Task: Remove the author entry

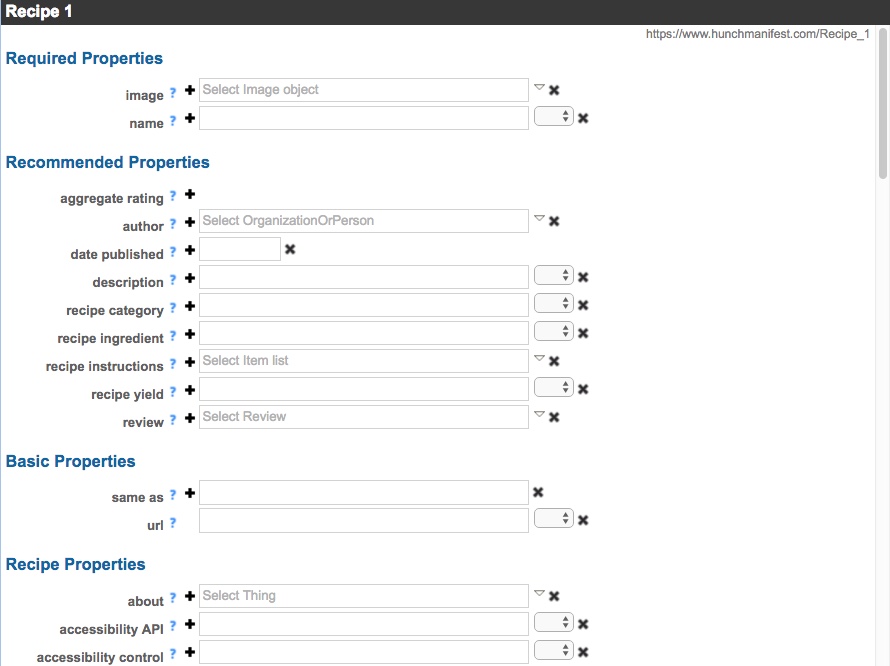Action: click(x=554, y=221)
